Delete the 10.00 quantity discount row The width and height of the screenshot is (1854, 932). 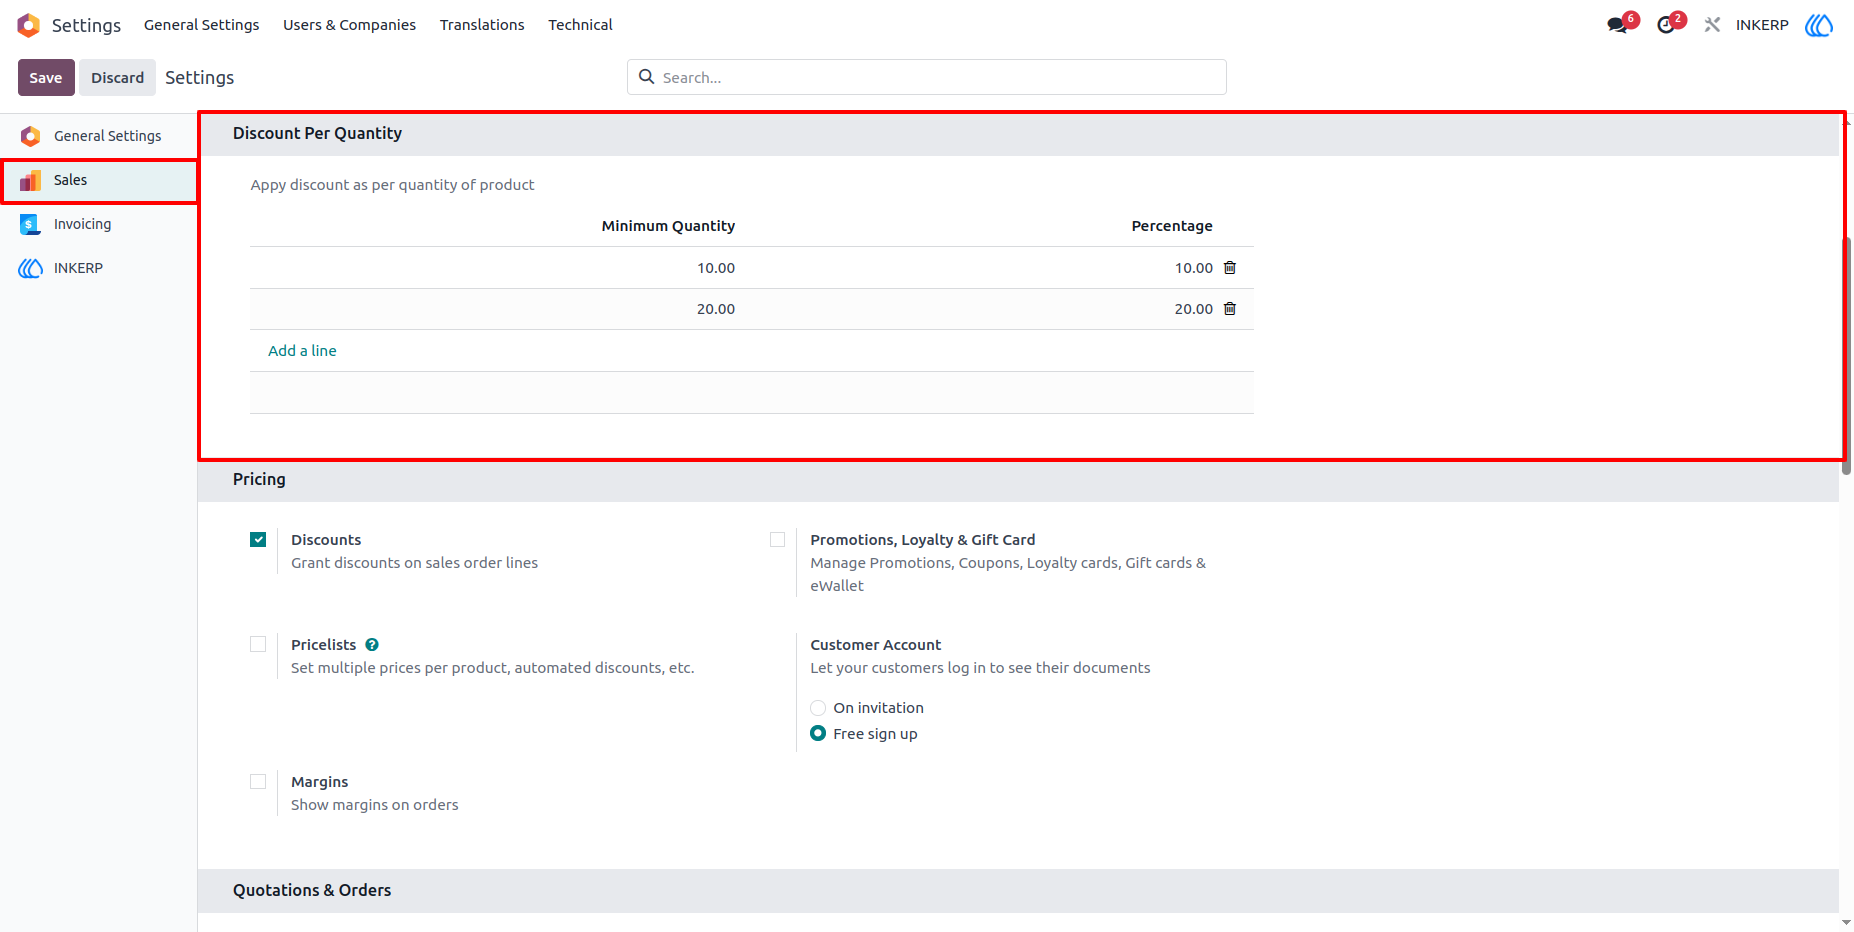(1230, 268)
